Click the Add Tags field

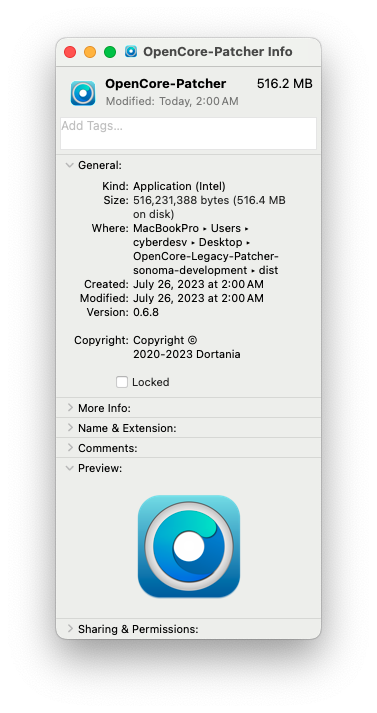[188, 133]
